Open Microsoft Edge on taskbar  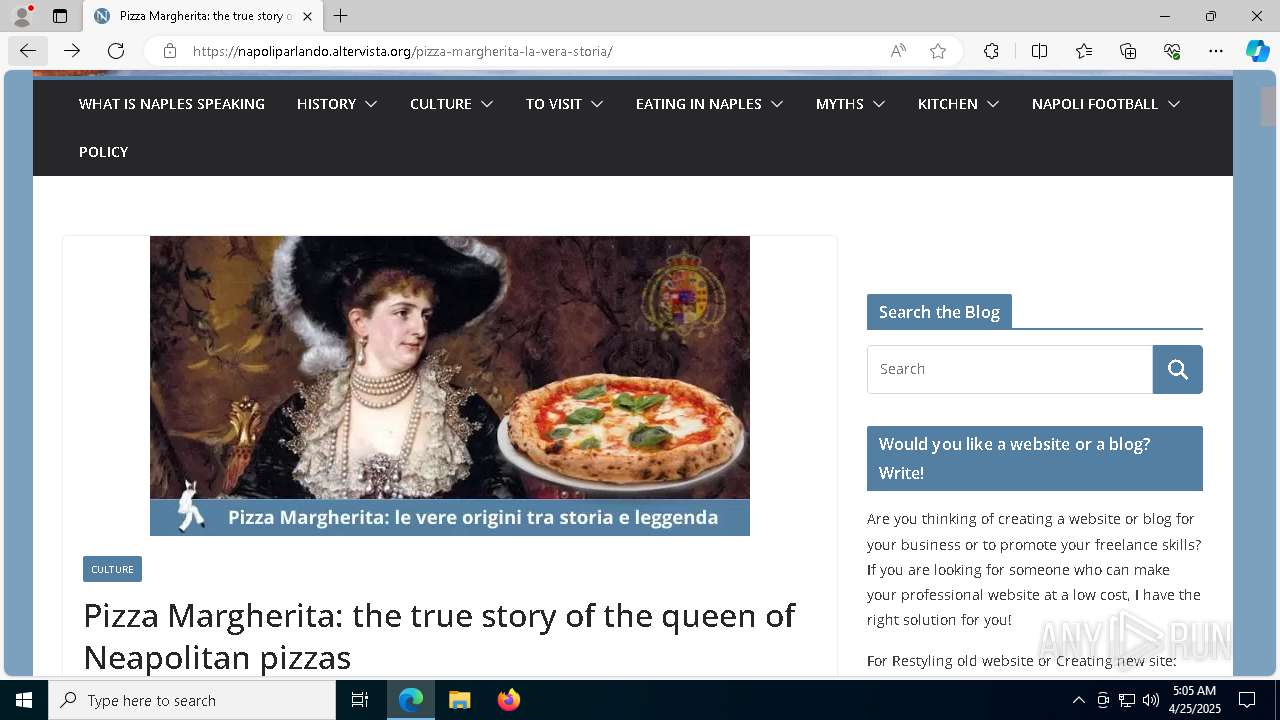pos(411,700)
